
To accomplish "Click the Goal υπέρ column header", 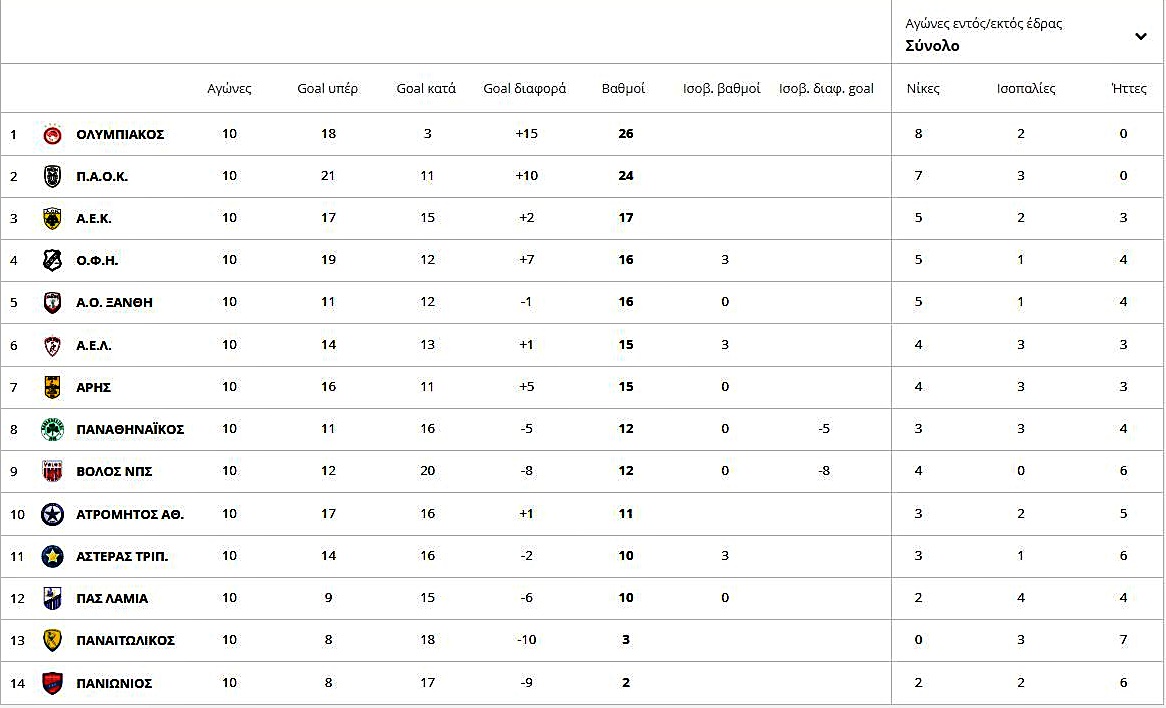I will coord(327,88).
